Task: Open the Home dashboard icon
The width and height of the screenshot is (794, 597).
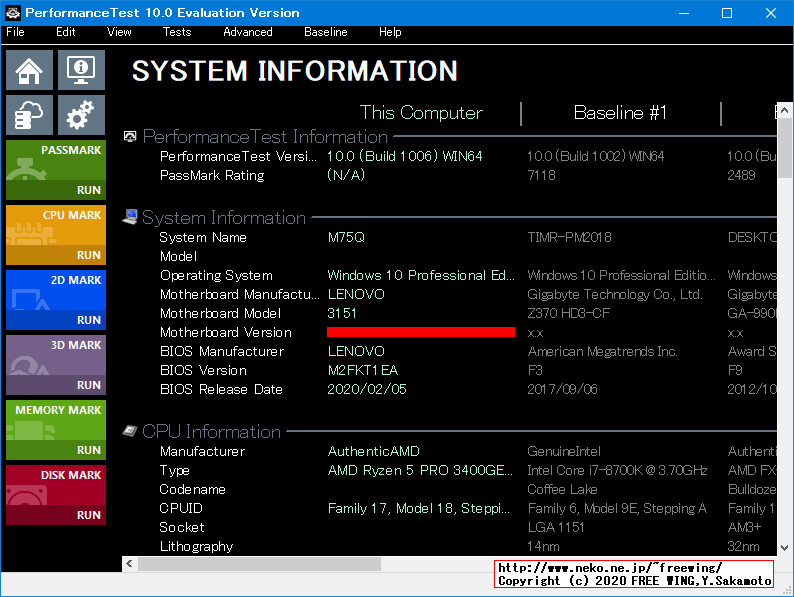Action: (x=29, y=70)
